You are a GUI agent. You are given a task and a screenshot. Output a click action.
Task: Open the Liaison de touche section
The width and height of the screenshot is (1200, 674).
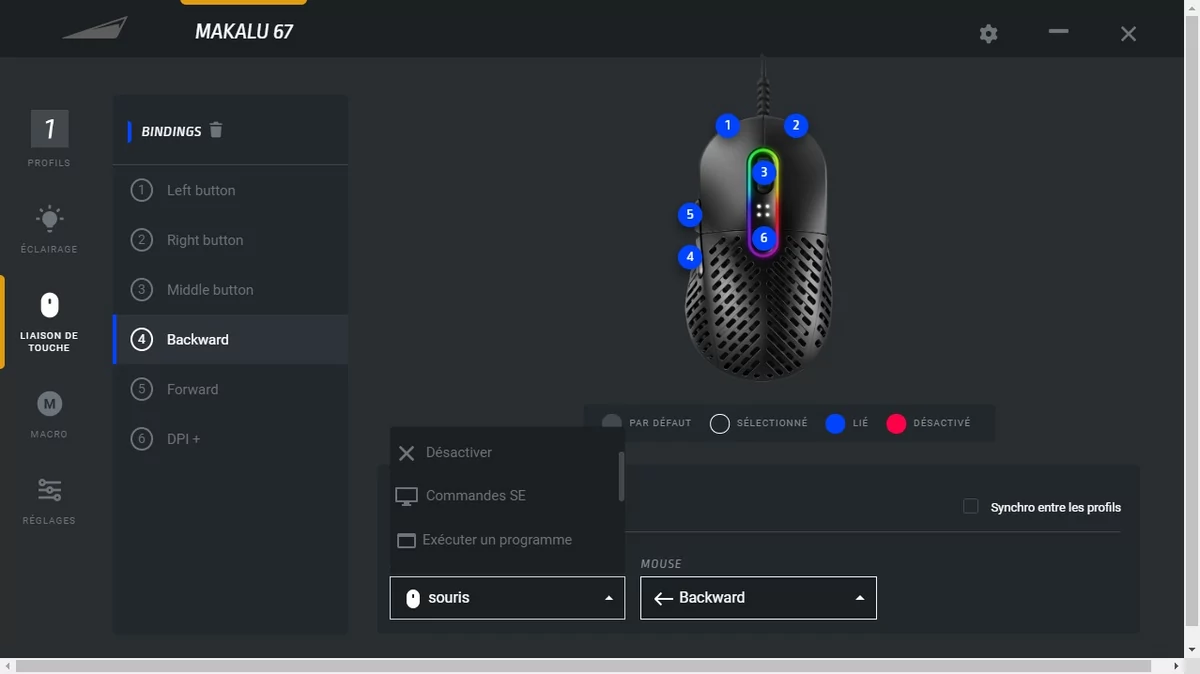pos(49,321)
